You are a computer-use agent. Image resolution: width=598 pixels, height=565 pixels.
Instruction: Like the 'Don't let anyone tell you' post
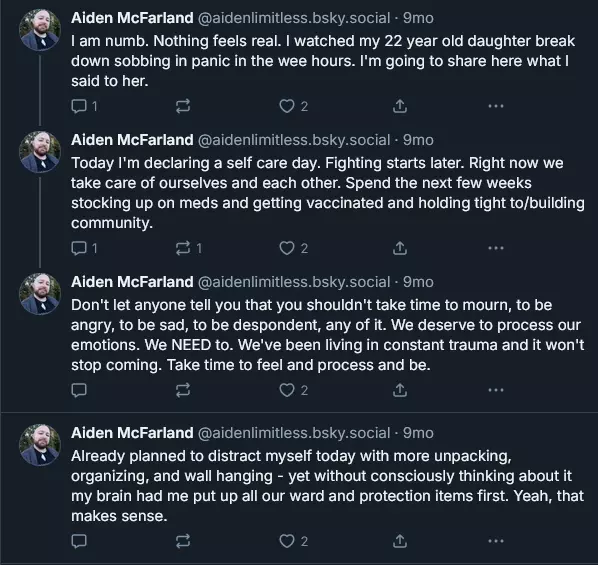(293, 390)
